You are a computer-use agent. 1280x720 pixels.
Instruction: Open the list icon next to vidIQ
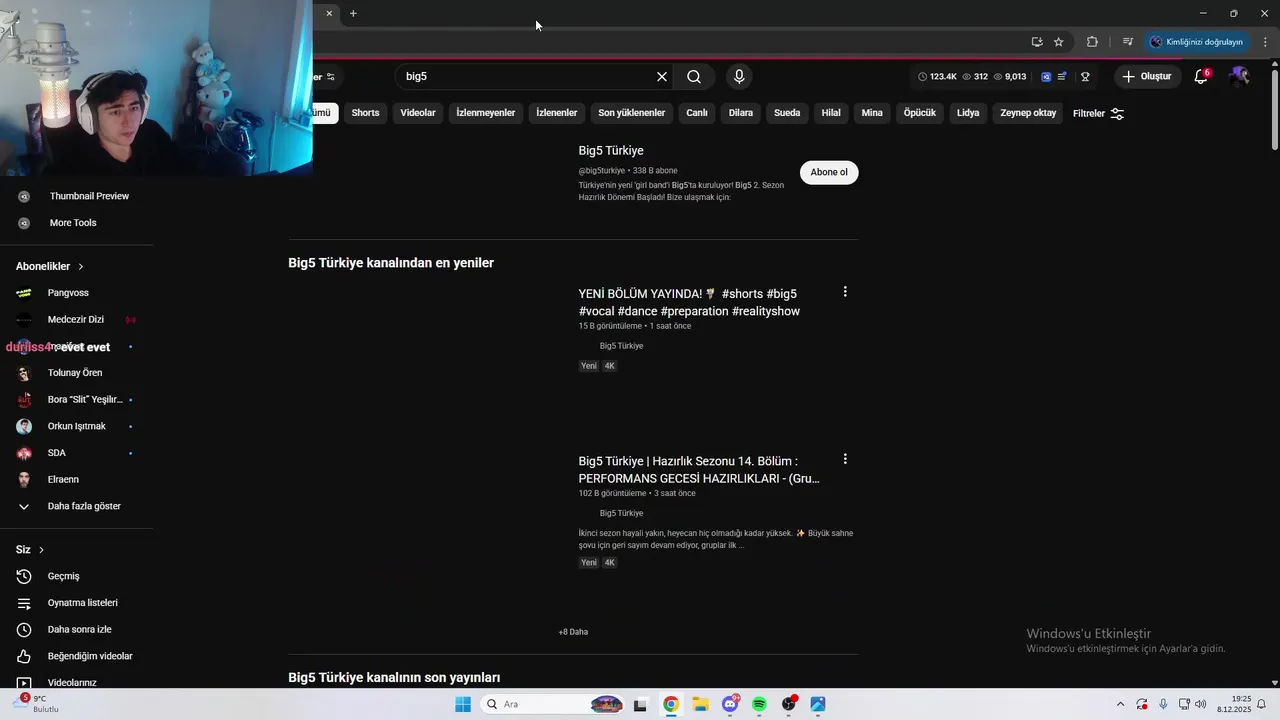(x=1062, y=76)
